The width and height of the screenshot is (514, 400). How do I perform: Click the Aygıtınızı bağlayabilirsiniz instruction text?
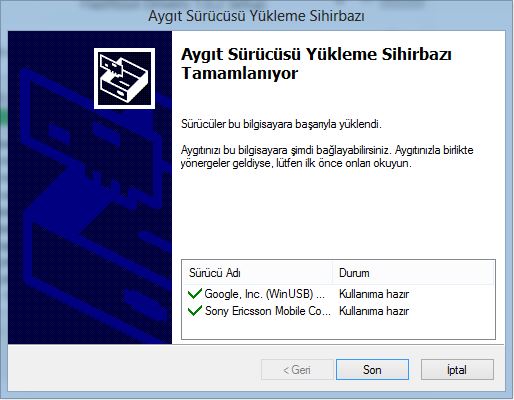327,150
